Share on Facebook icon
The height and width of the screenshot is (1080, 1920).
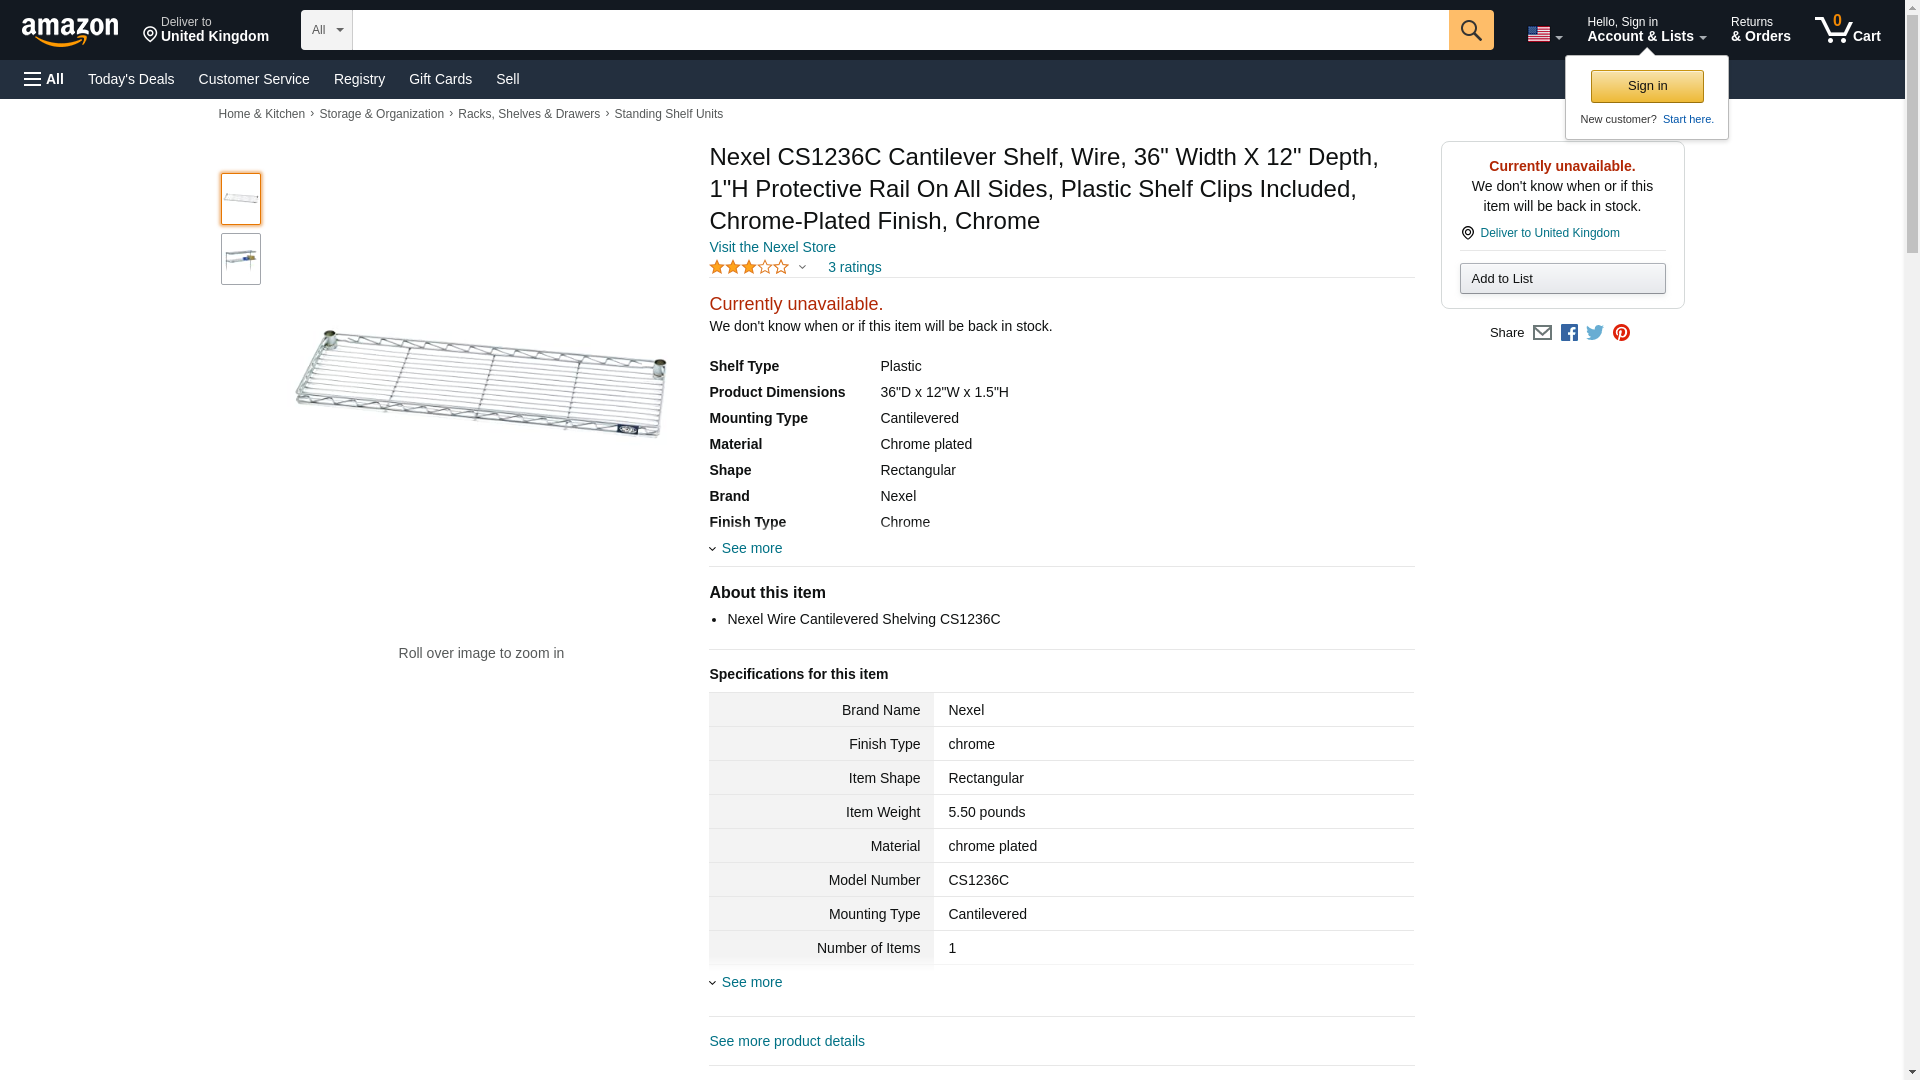[x=1569, y=333]
